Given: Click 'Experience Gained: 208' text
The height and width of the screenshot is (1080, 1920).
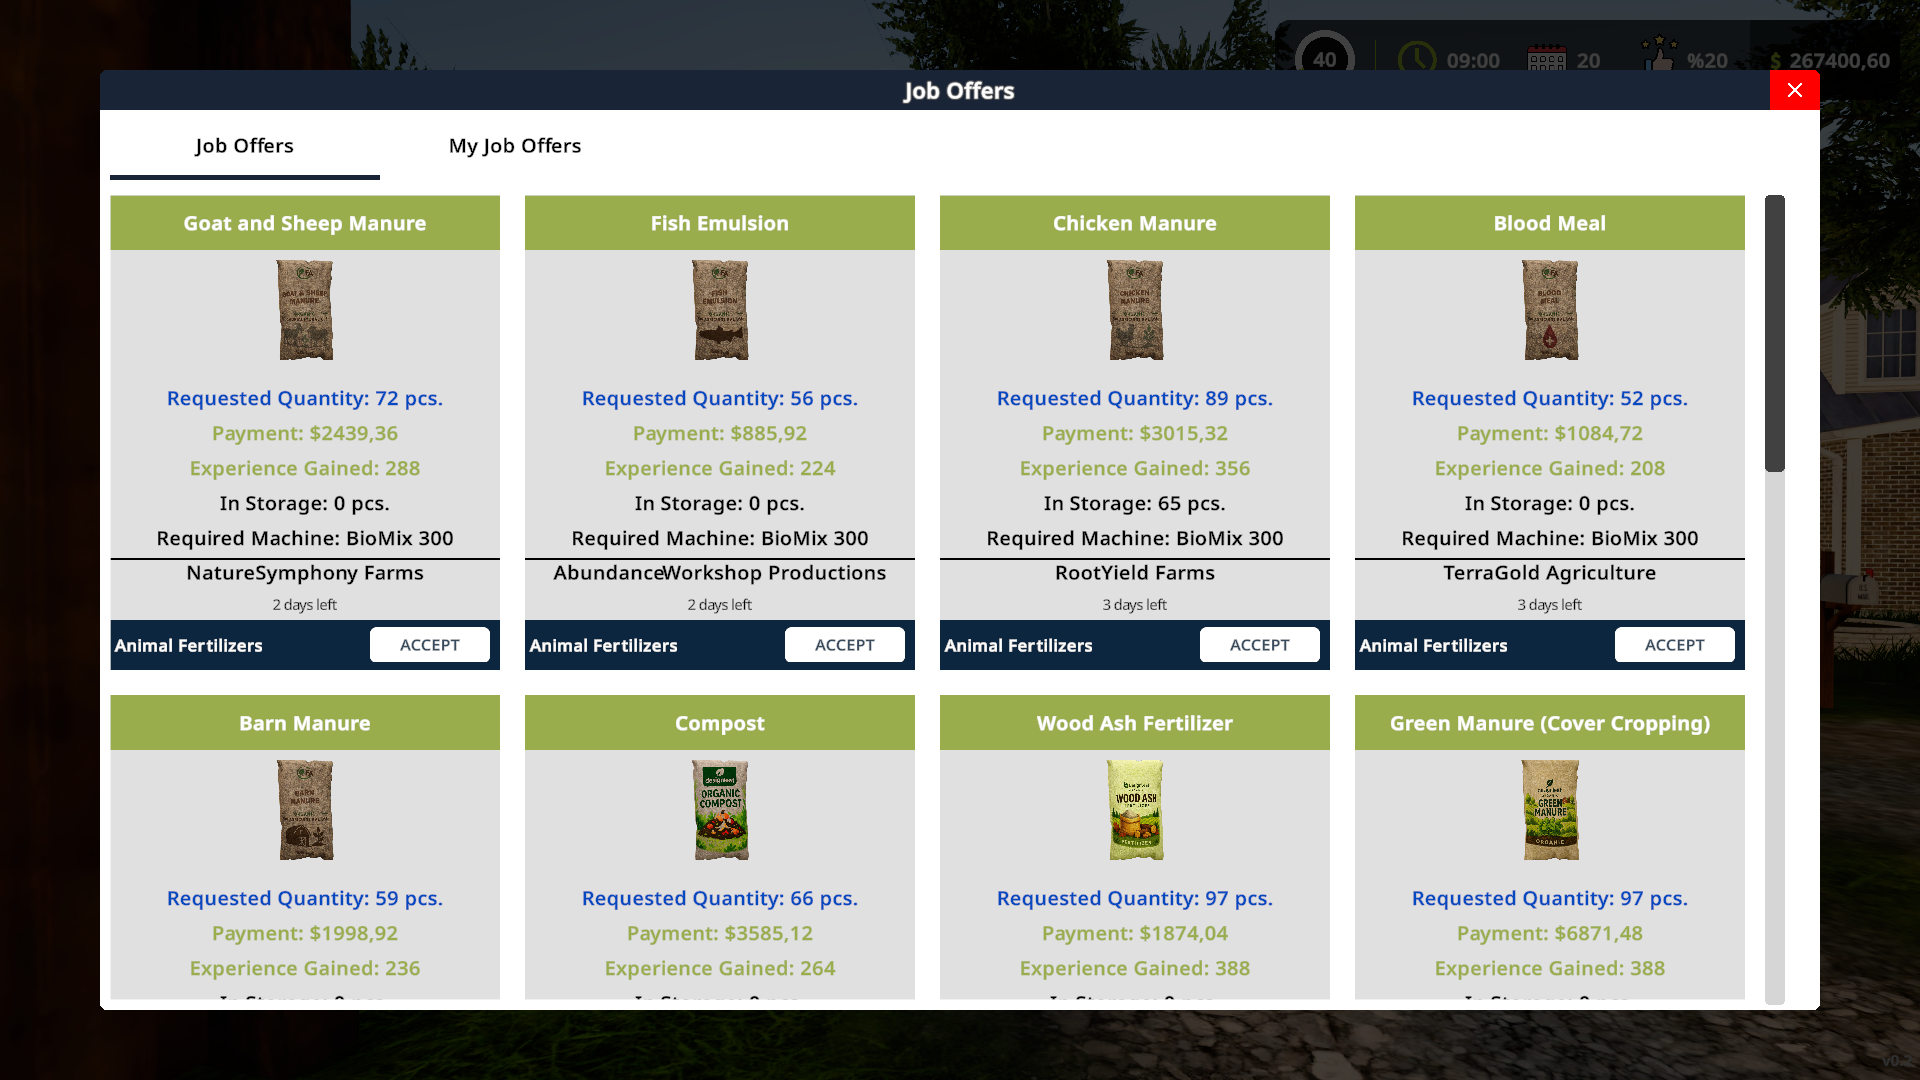Looking at the screenshot, I should click(x=1550, y=468).
